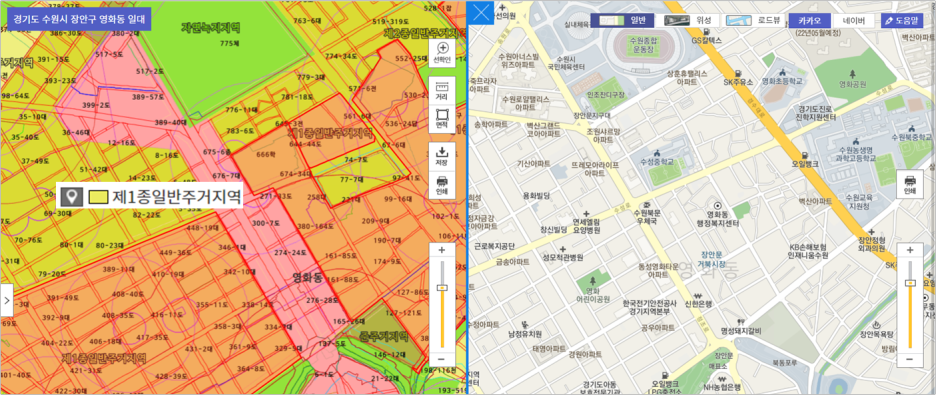Screen dimensions: 936x395
Task: Click the 자연녹지지역 zone label
Action: (211, 27)
